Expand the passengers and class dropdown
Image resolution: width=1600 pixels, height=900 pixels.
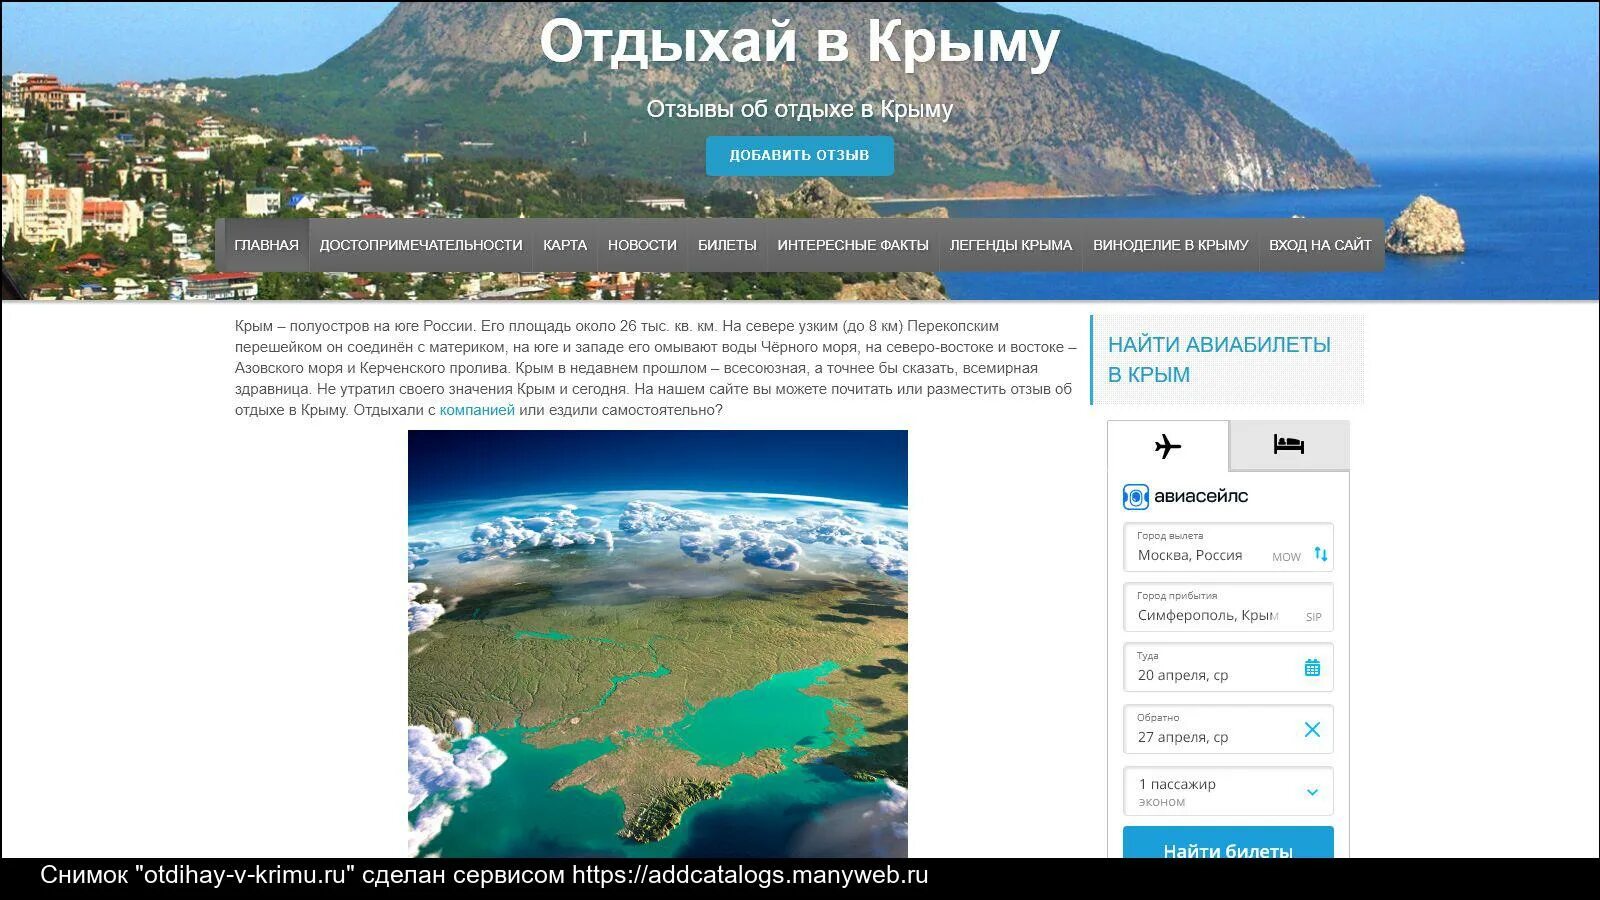point(1228,792)
